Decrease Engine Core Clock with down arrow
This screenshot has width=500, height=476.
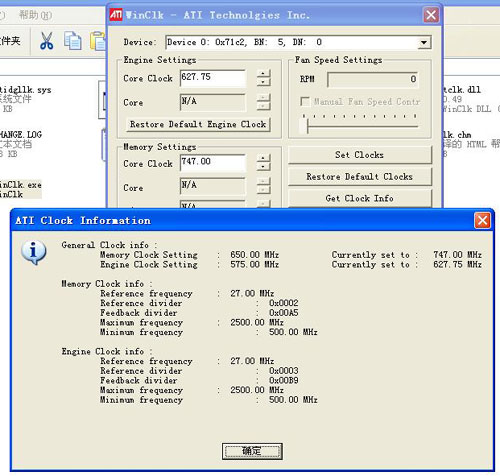[263, 82]
